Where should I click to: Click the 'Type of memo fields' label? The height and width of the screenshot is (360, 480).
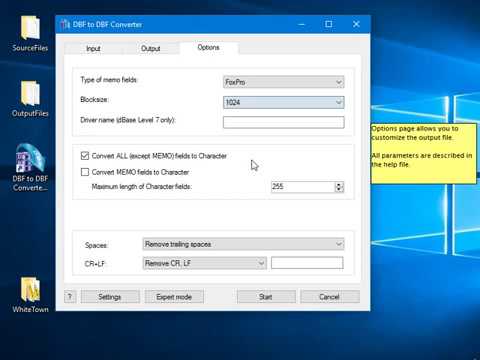pos(109,80)
